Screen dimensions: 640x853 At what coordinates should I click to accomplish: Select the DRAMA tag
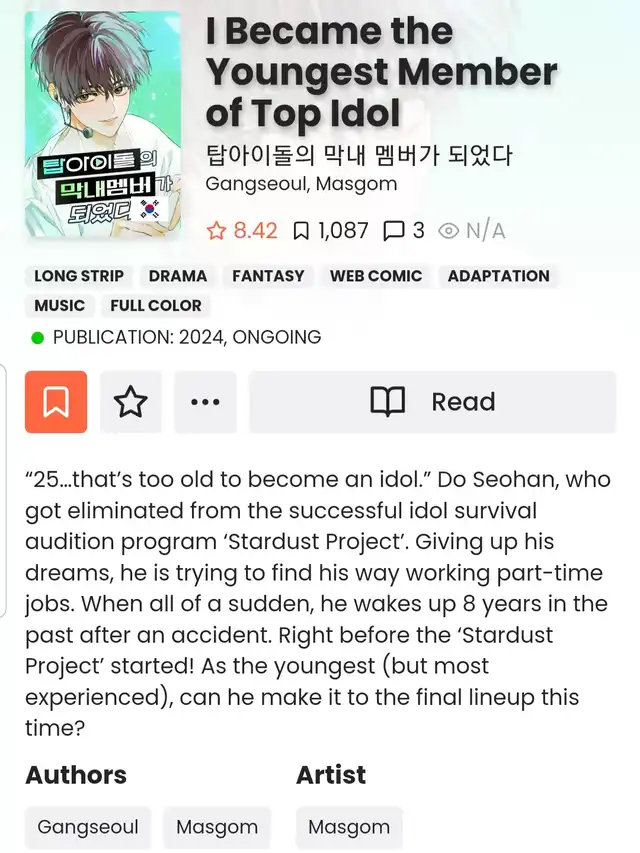tap(178, 276)
